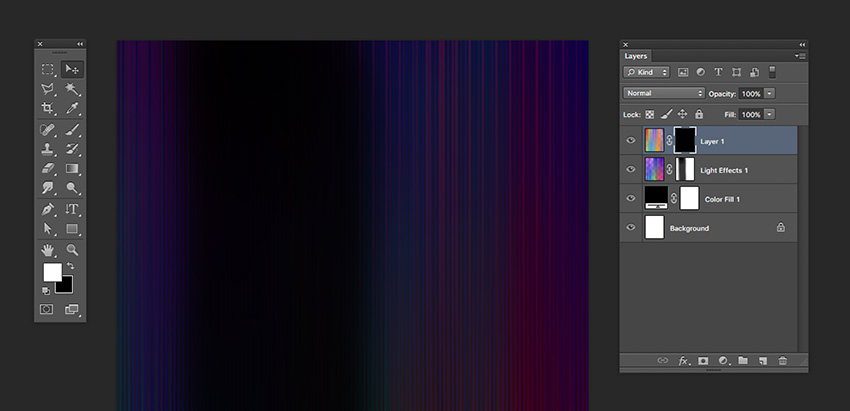The width and height of the screenshot is (850, 411).
Task: Filter for adjustment layers
Action: tap(700, 72)
